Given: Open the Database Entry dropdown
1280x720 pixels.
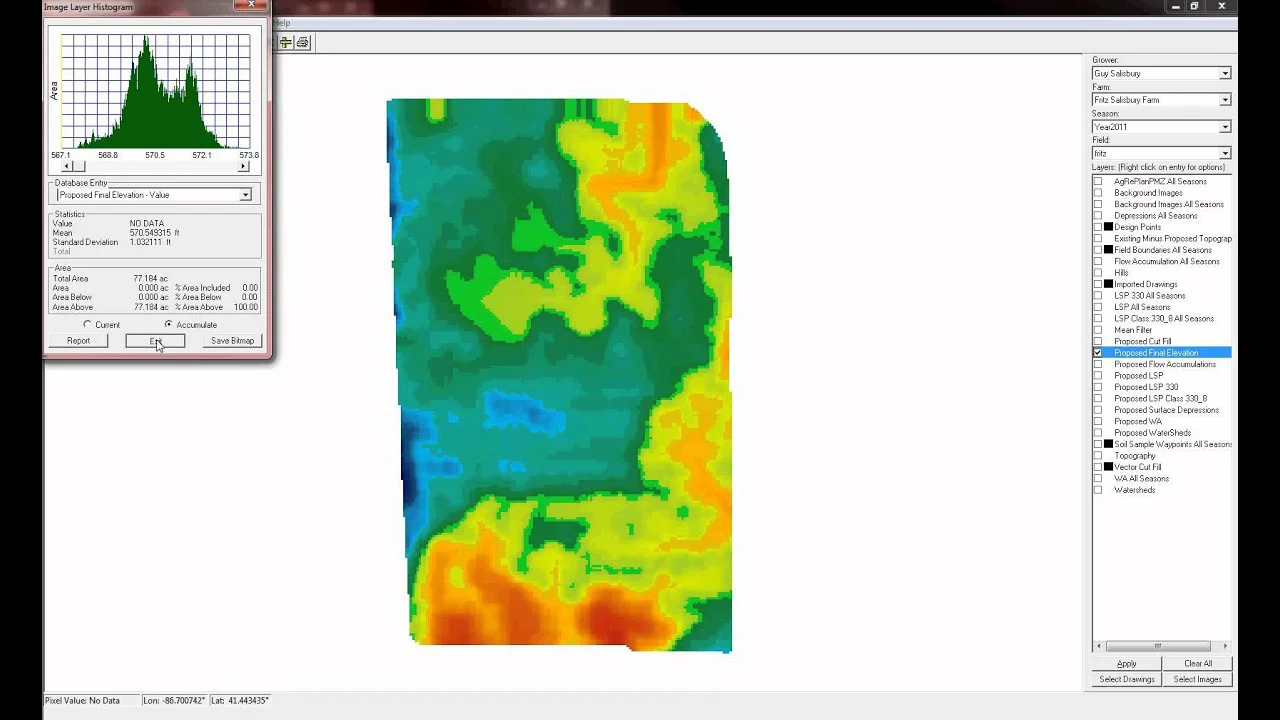Looking at the screenshot, I should pyautogui.click(x=245, y=195).
